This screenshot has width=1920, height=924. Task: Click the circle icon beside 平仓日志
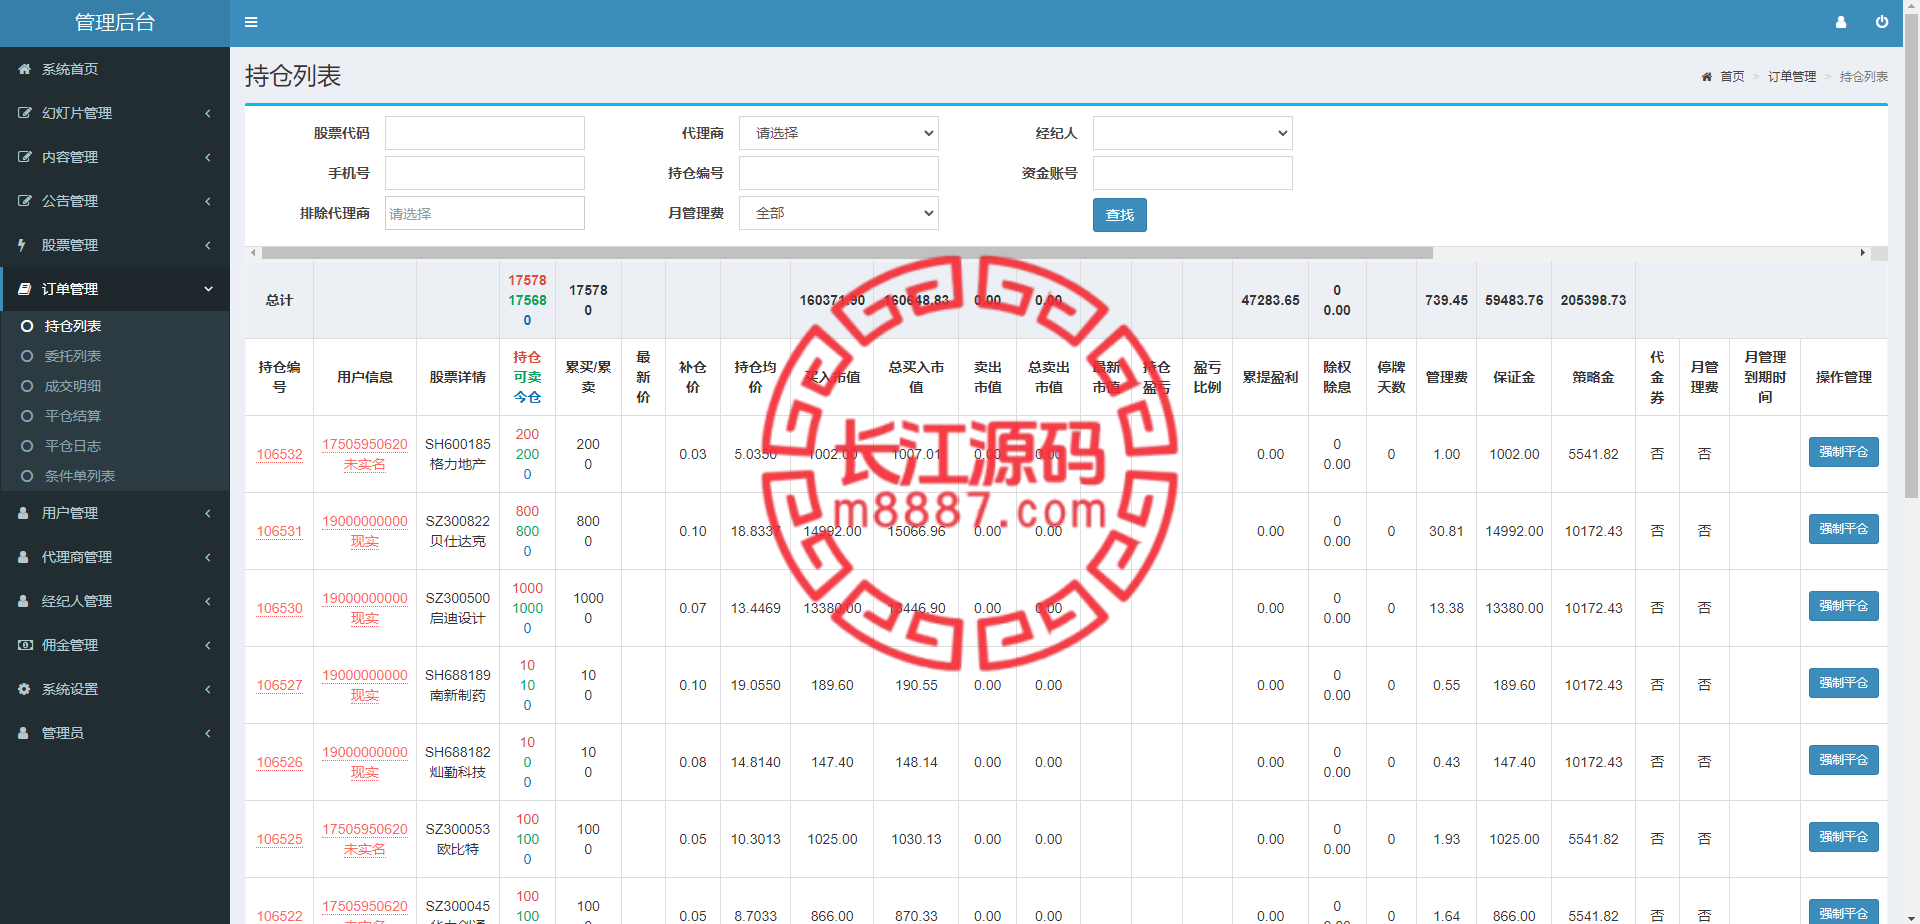[27, 446]
